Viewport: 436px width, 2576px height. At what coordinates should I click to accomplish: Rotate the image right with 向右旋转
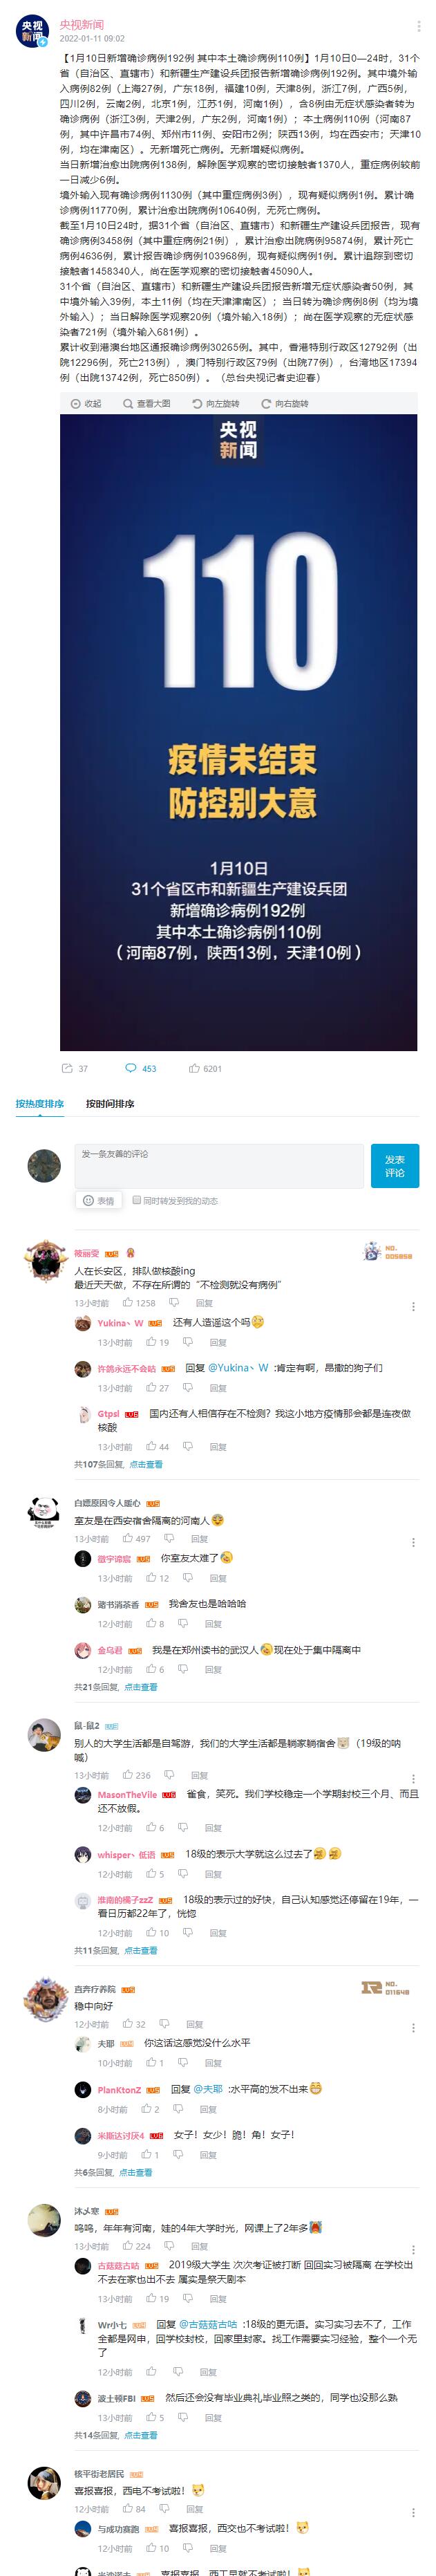(285, 403)
